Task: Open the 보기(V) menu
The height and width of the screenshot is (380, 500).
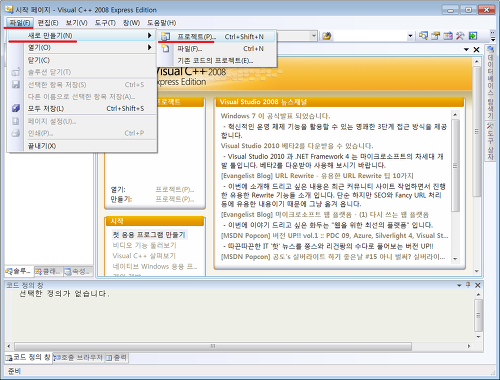Action: click(x=76, y=23)
